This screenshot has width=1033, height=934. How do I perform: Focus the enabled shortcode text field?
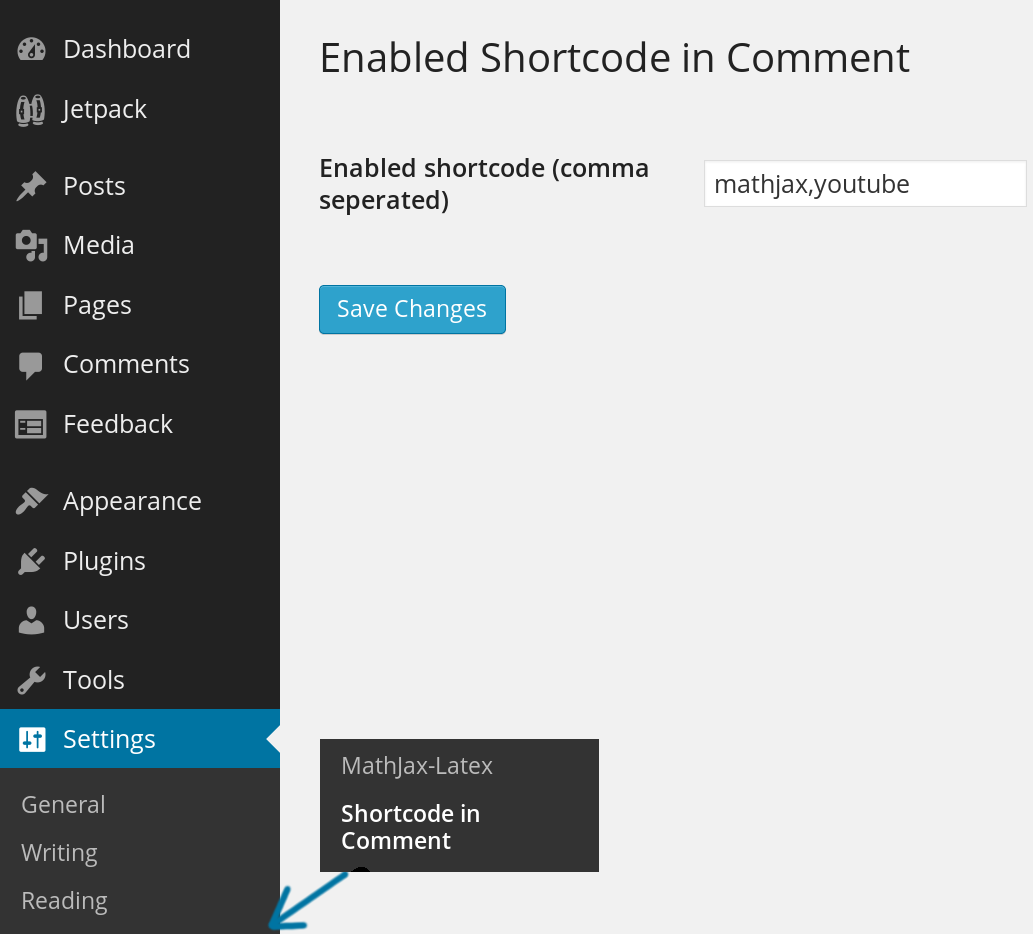(x=865, y=184)
